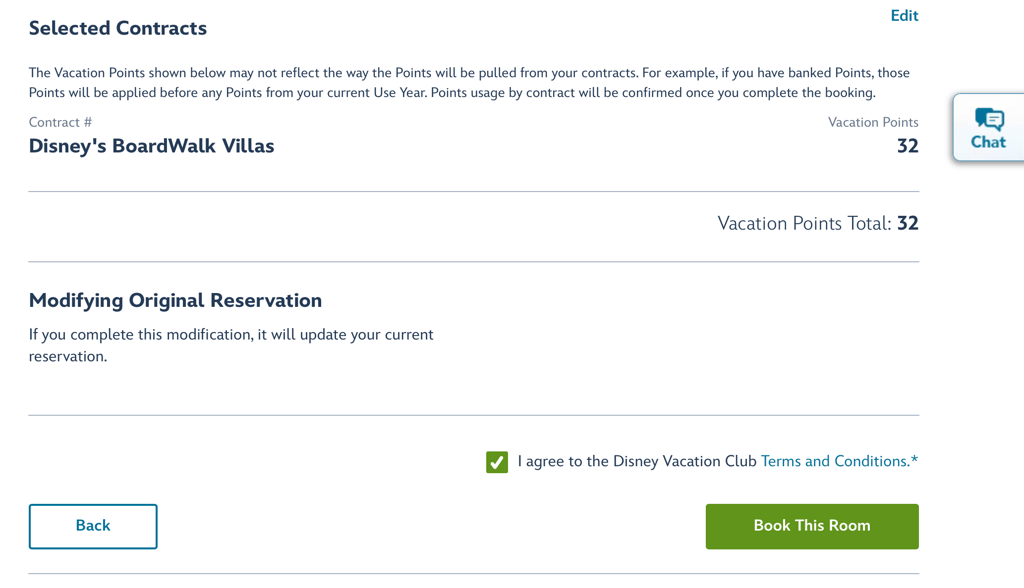This screenshot has height=588, width=1024.
Task: Click the Chat label in side widget
Action: click(x=988, y=142)
